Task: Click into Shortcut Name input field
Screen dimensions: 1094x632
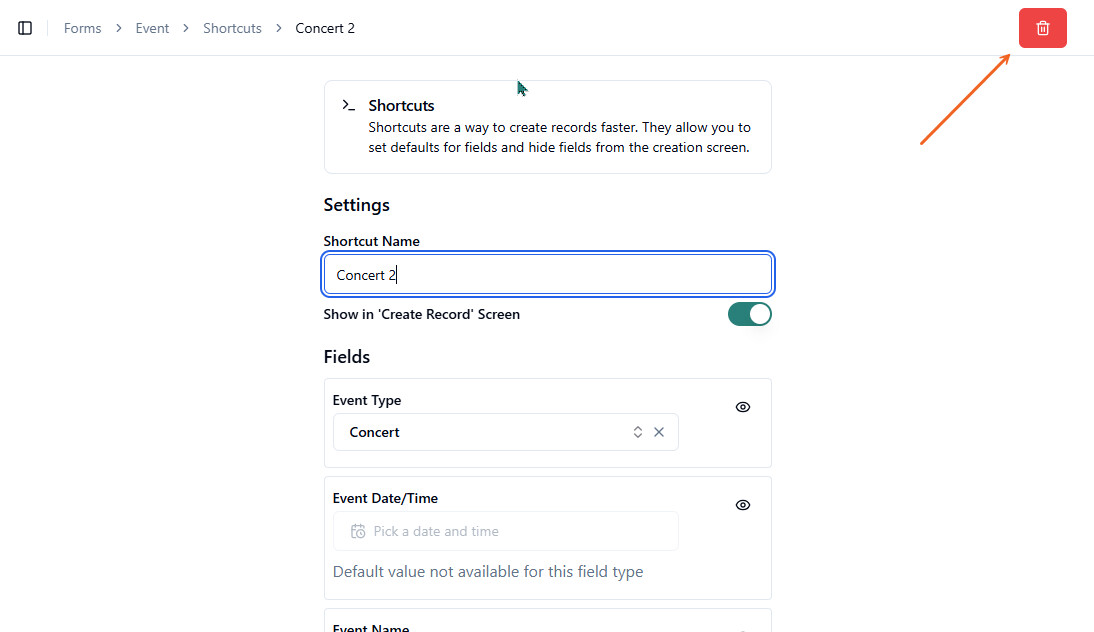Action: (548, 274)
